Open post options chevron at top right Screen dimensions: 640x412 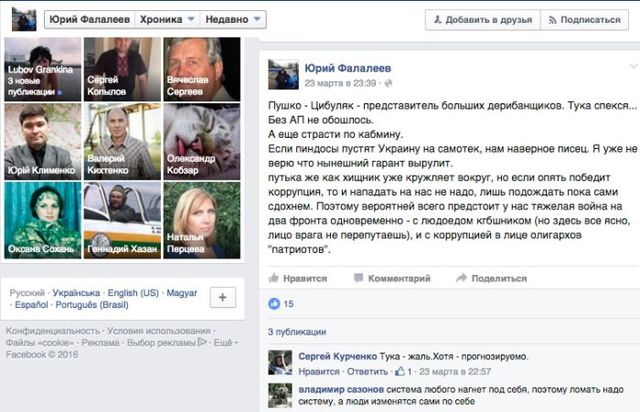pyautogui.click(x=633, y=66)
